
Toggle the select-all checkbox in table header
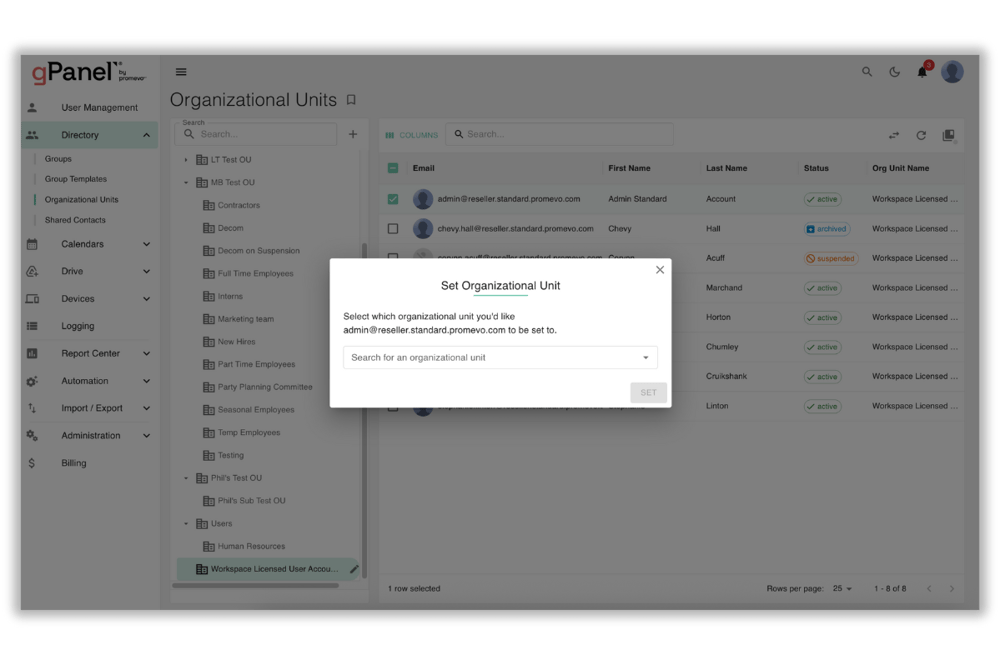[x=393, y=168]
